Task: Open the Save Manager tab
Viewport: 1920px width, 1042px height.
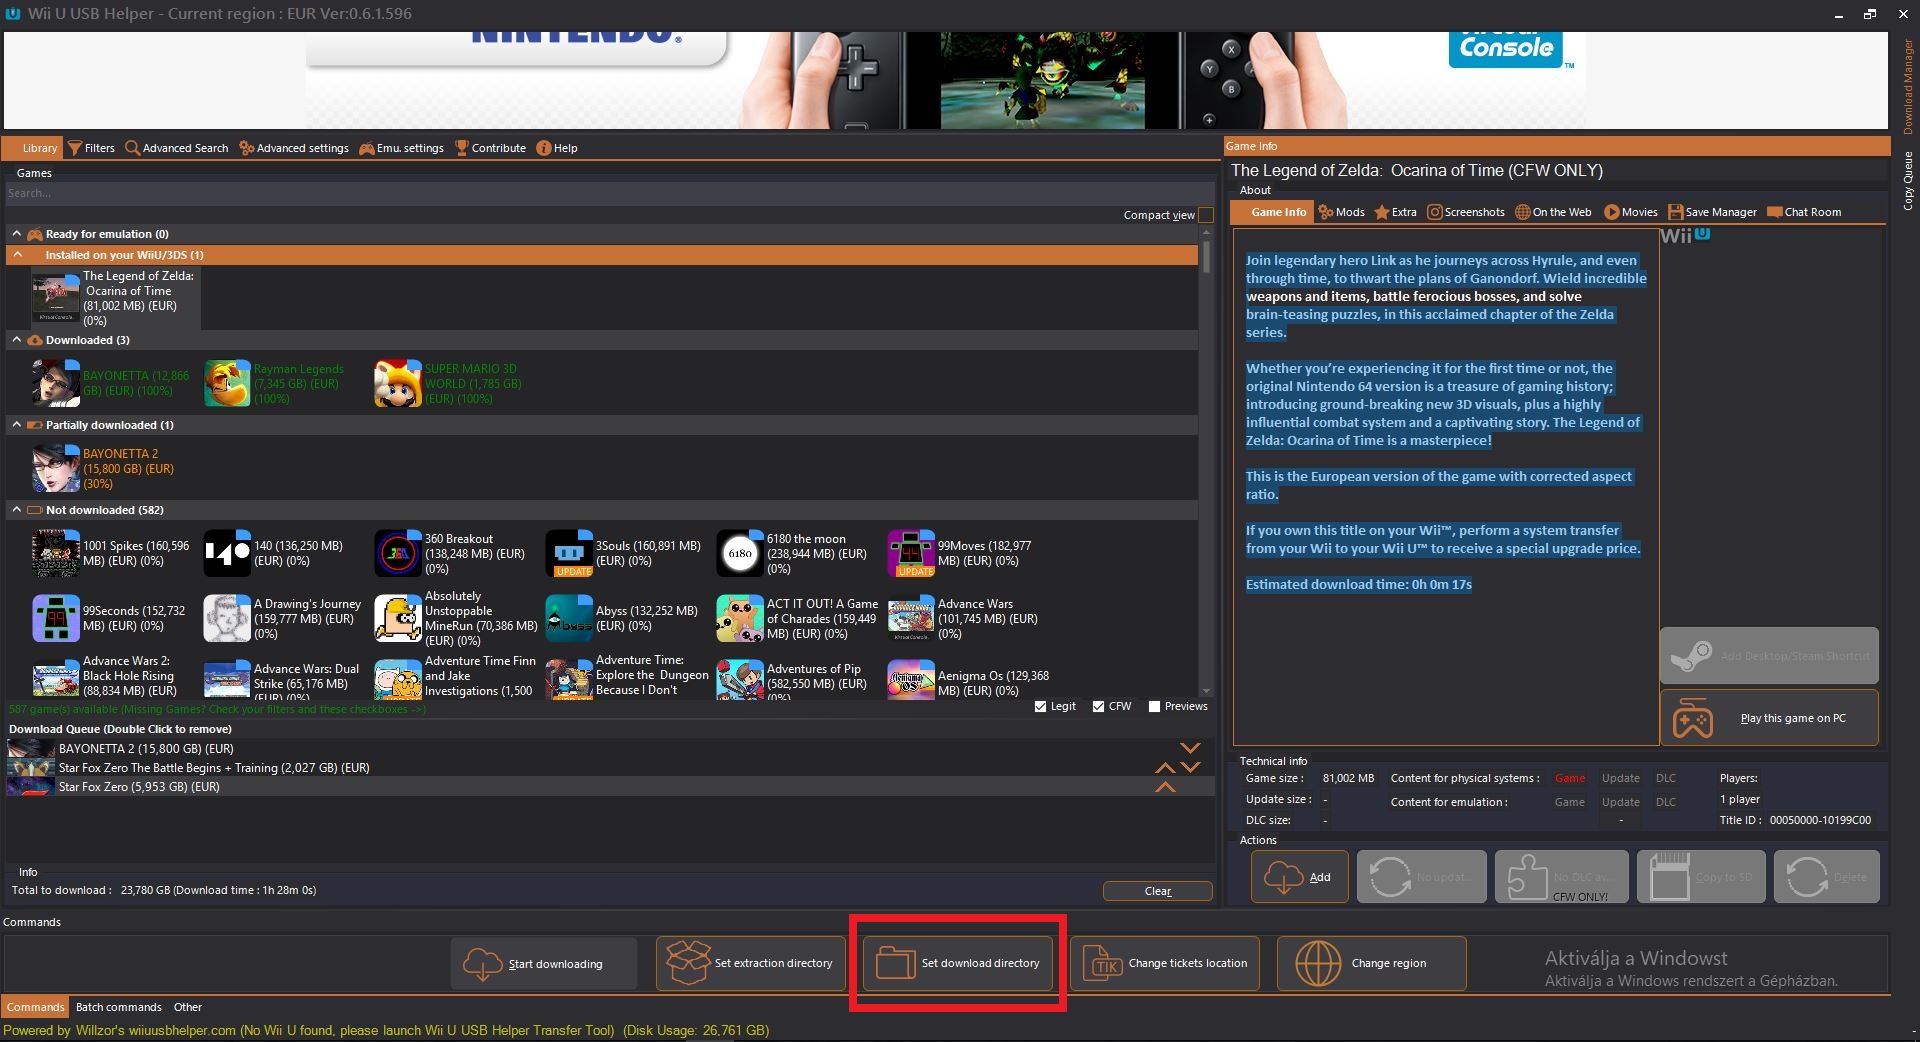Action: point(1712,212)
